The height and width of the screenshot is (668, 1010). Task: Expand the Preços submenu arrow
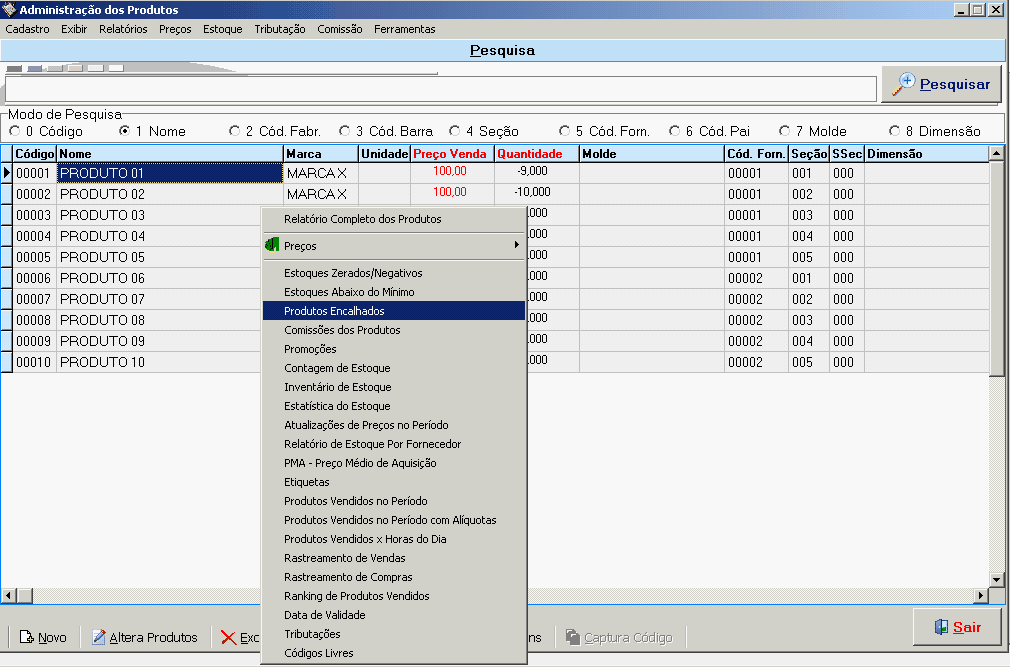pyautogui.click(x=516, y=245)
